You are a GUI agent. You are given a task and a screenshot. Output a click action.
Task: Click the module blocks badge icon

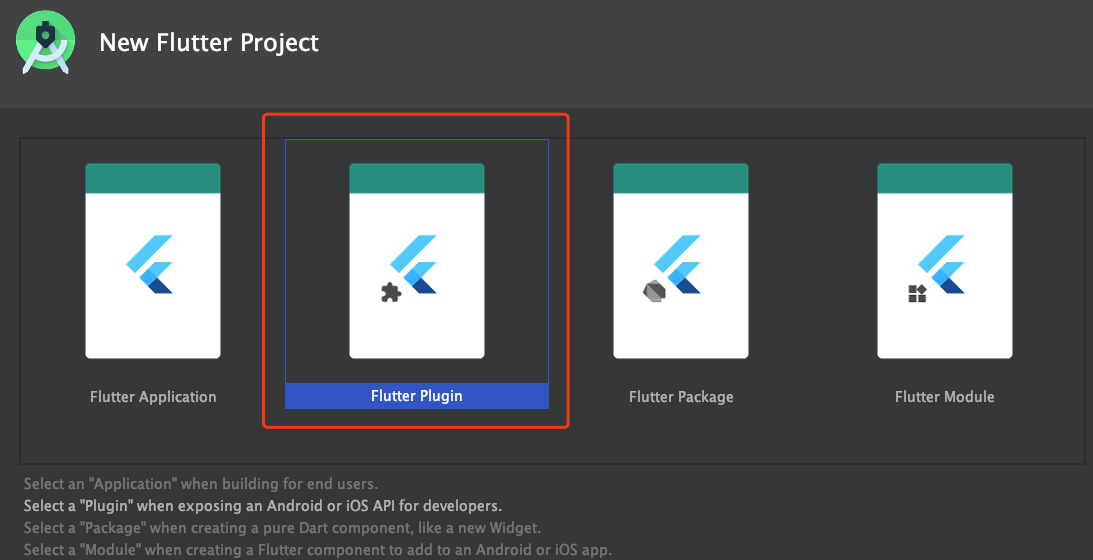coord(917,294)
